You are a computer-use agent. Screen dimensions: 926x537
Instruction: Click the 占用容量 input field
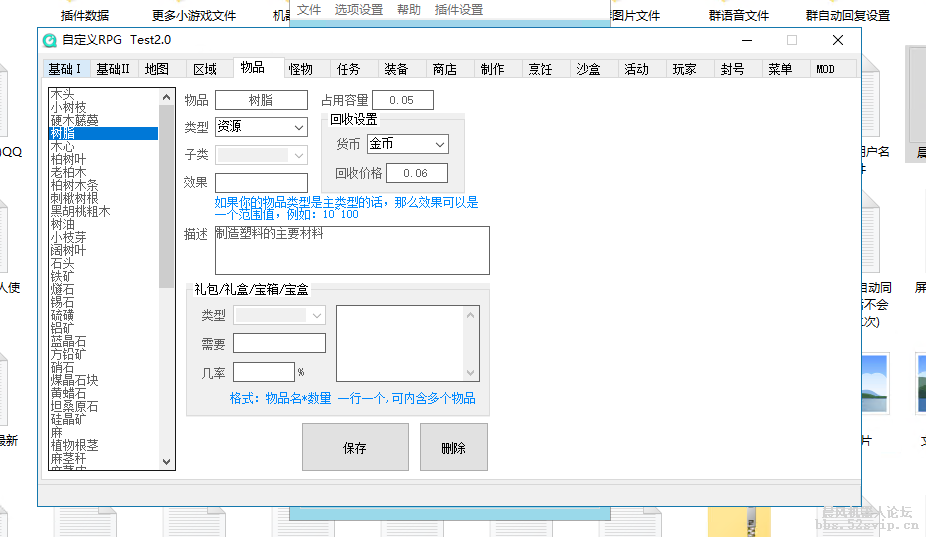click(403, 100)
